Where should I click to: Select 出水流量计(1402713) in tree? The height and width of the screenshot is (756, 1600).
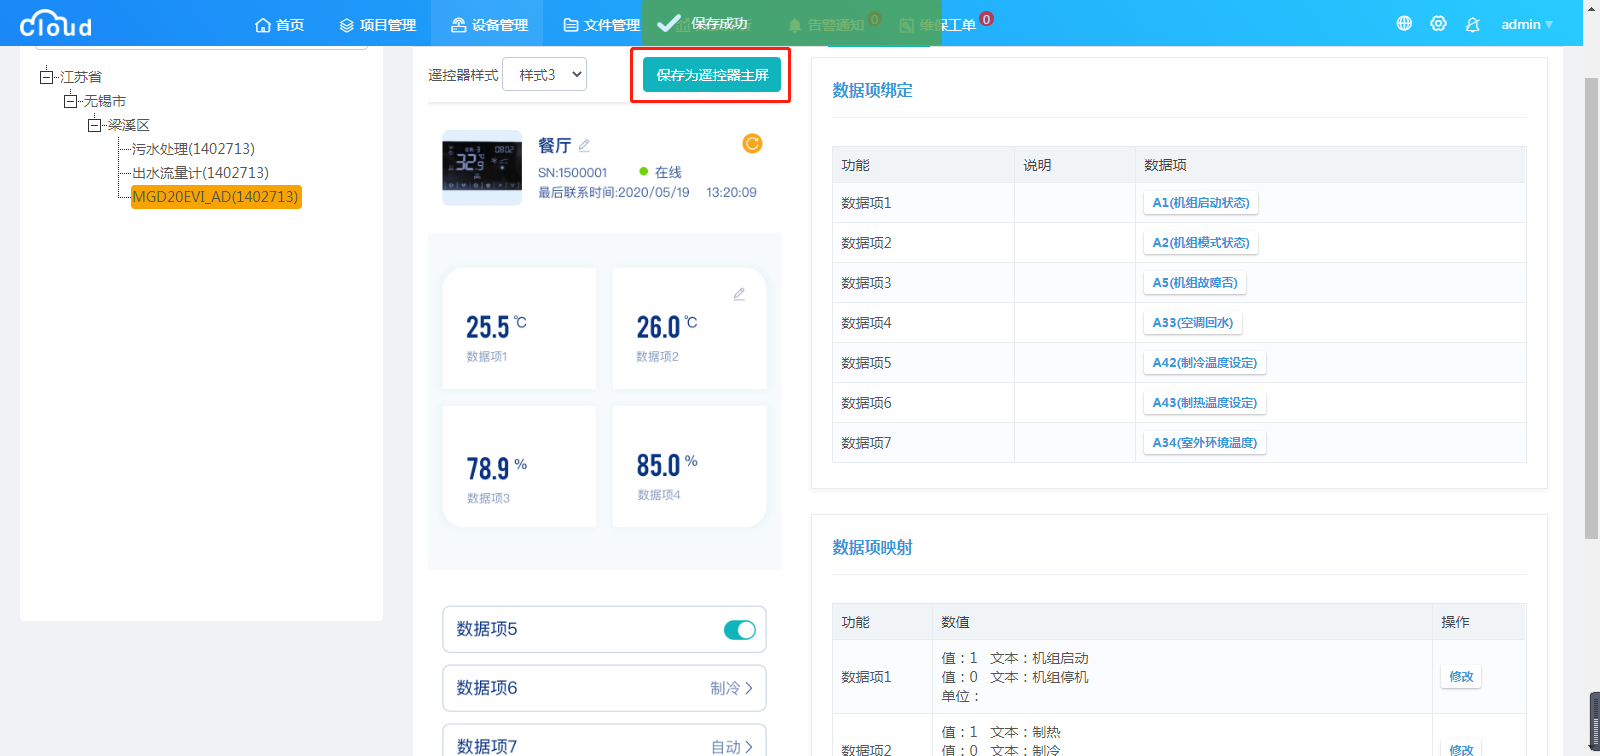click(200, 173)
